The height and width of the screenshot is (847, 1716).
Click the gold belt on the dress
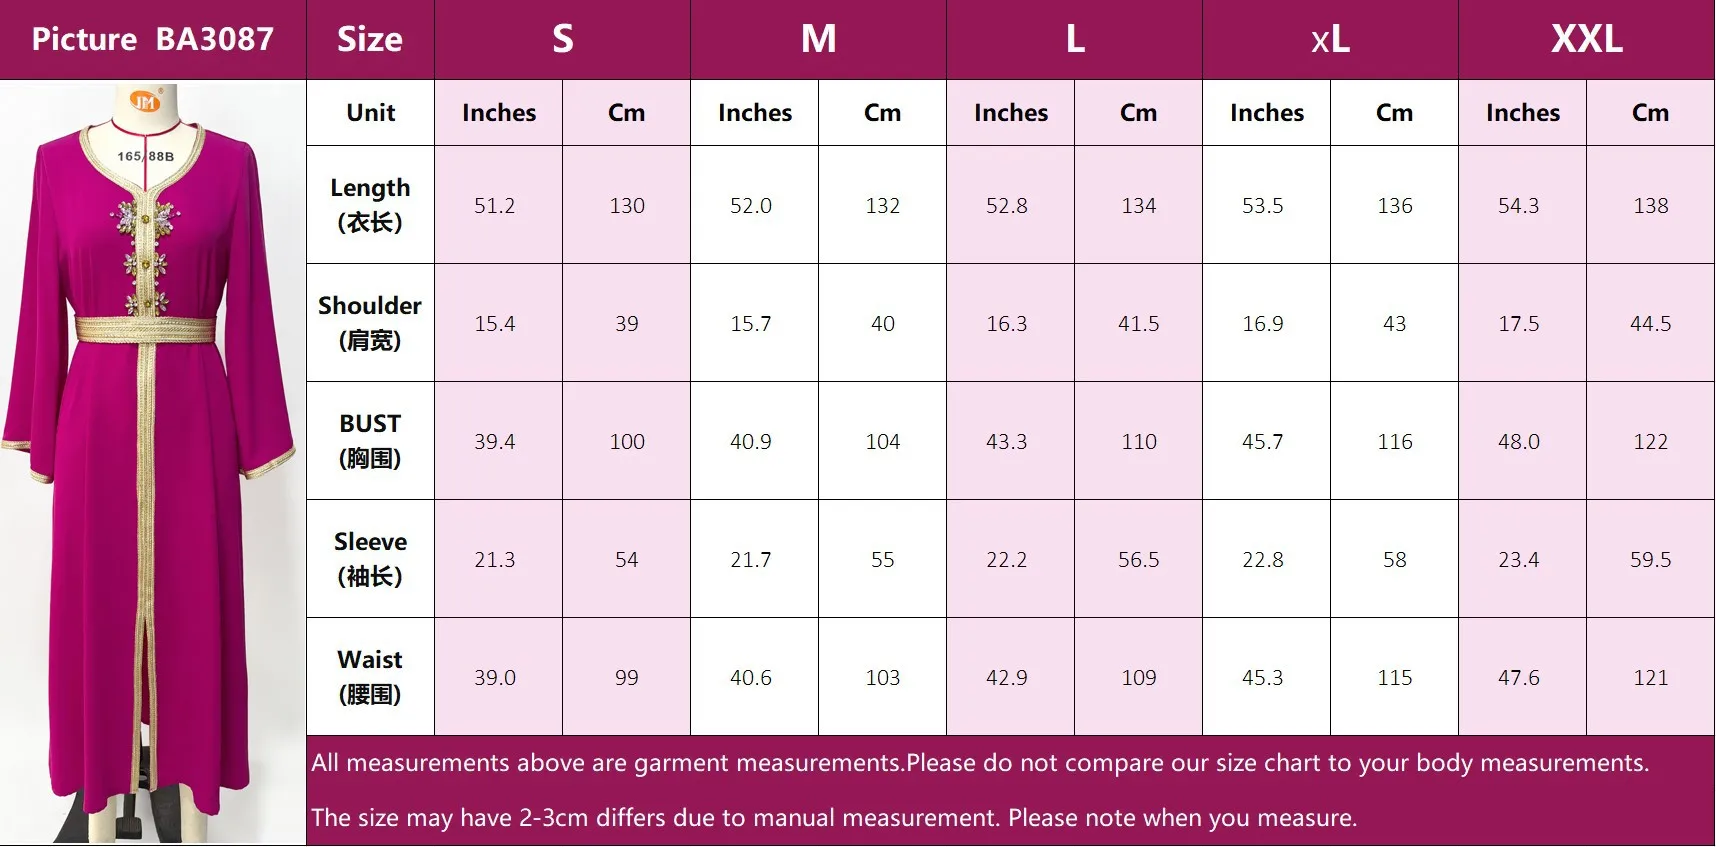146,329
